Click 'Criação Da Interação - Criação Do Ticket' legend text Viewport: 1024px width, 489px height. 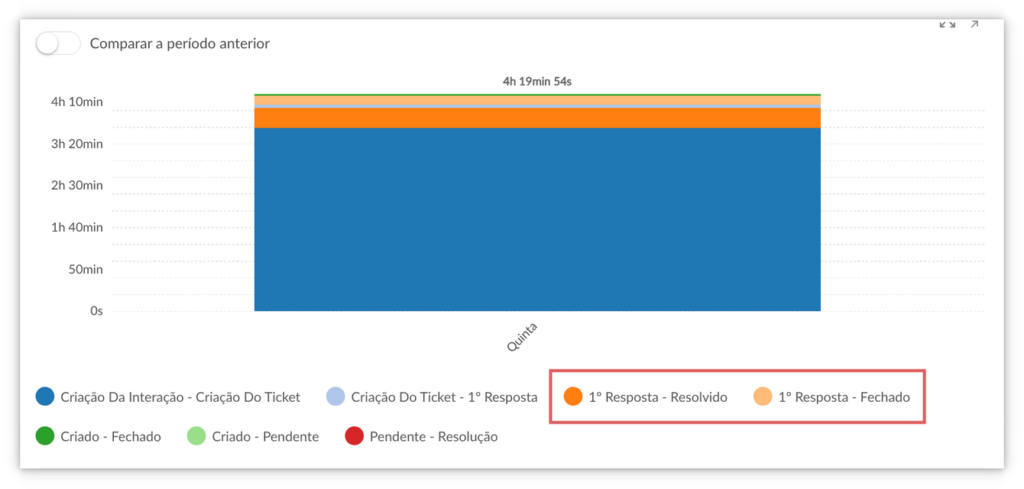[x=180, y=397]
